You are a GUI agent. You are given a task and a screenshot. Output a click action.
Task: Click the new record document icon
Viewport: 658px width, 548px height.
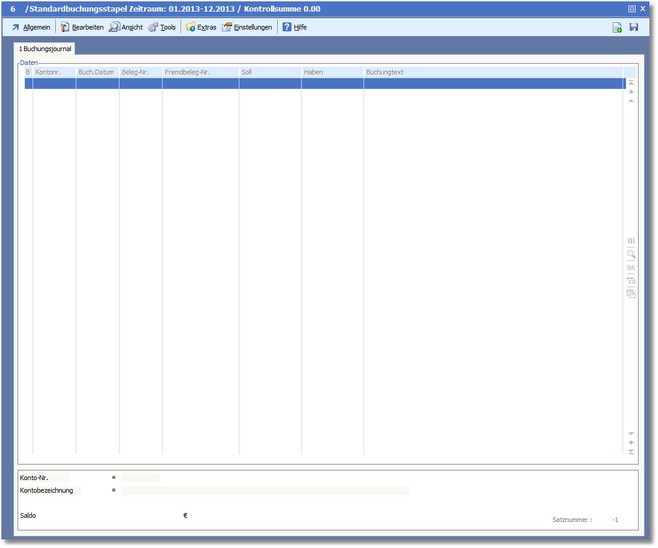[617, 27]
